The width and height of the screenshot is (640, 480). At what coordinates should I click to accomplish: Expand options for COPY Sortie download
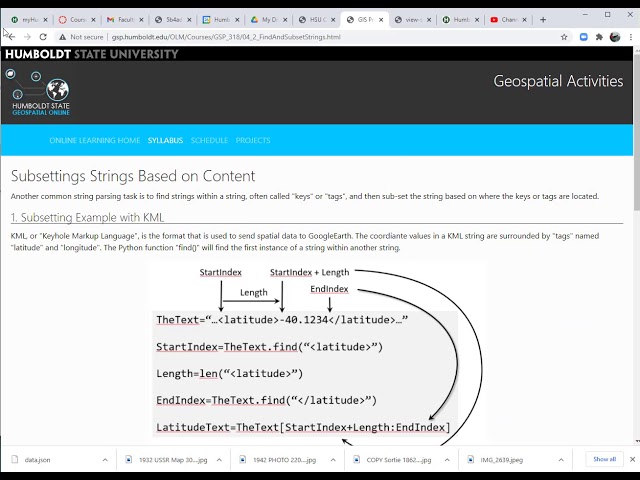click(x=447, y=460)
